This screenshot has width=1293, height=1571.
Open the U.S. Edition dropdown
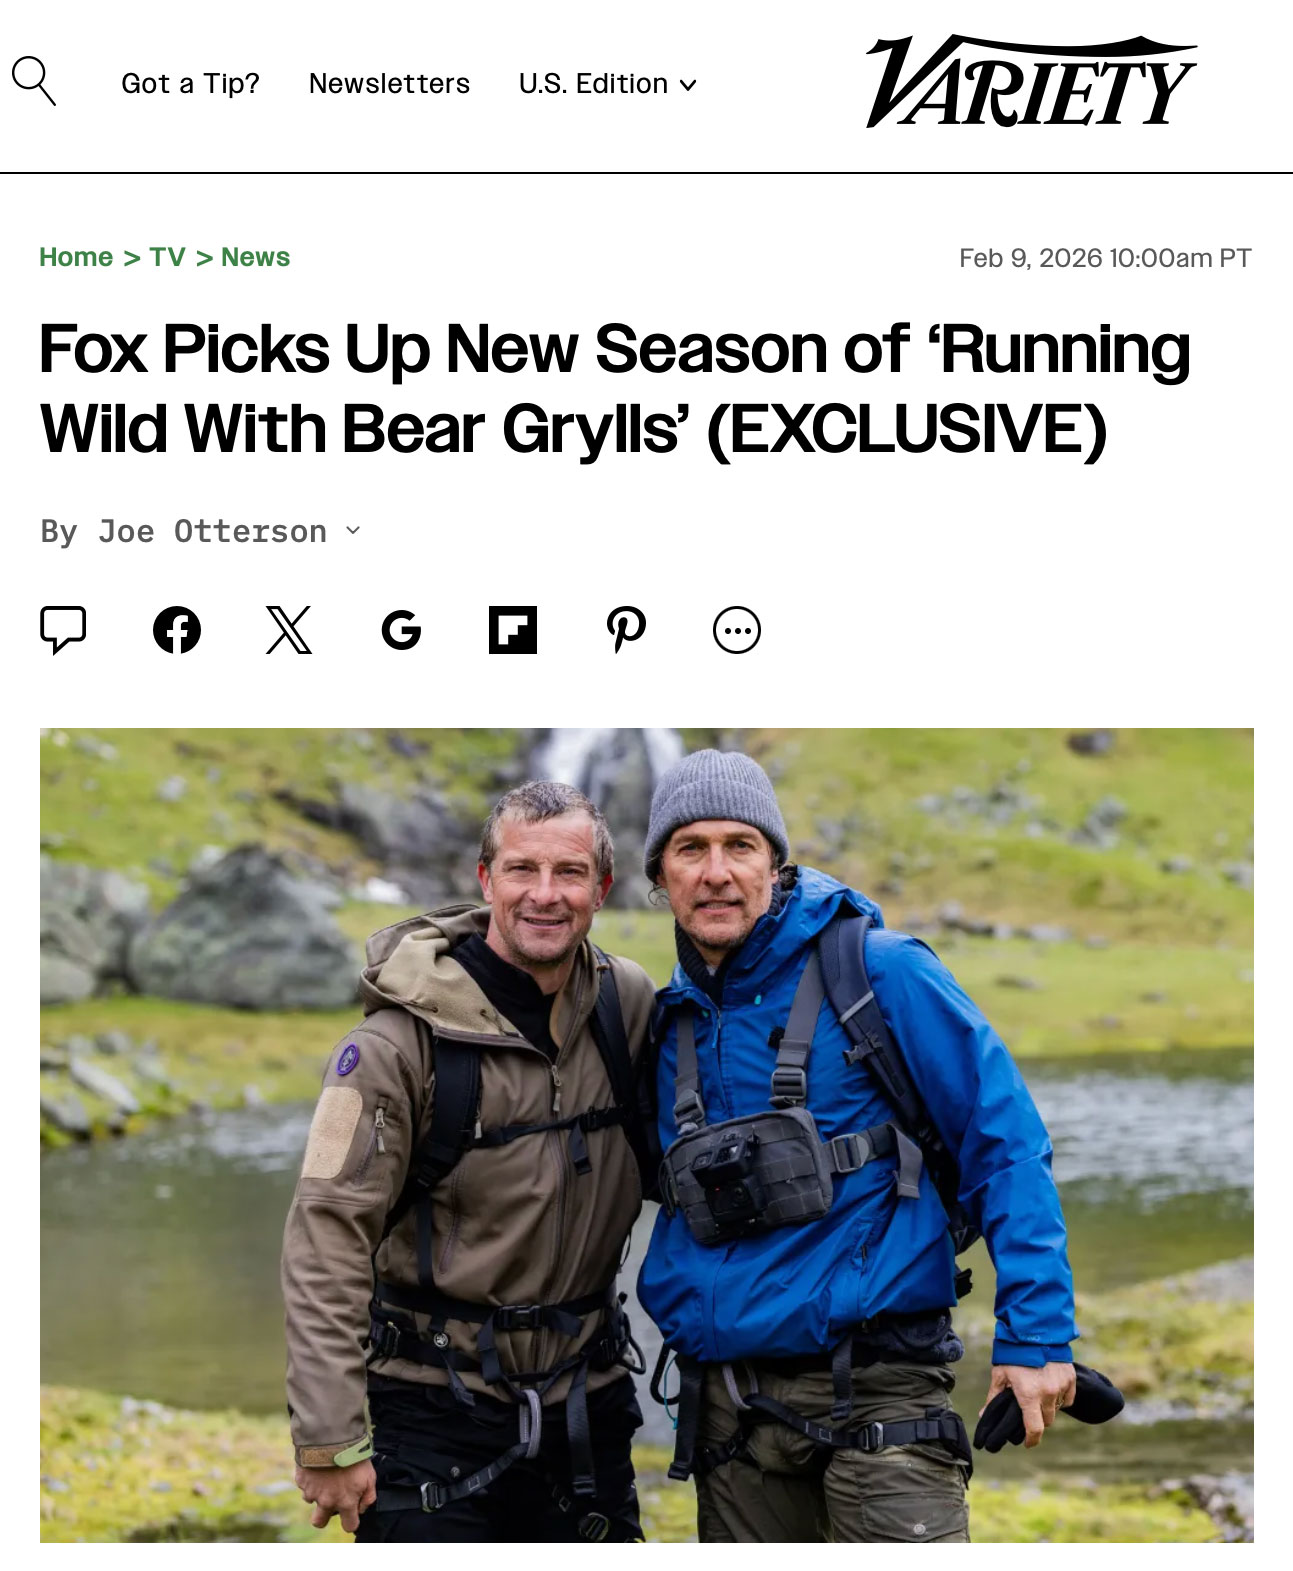[606, 84]
